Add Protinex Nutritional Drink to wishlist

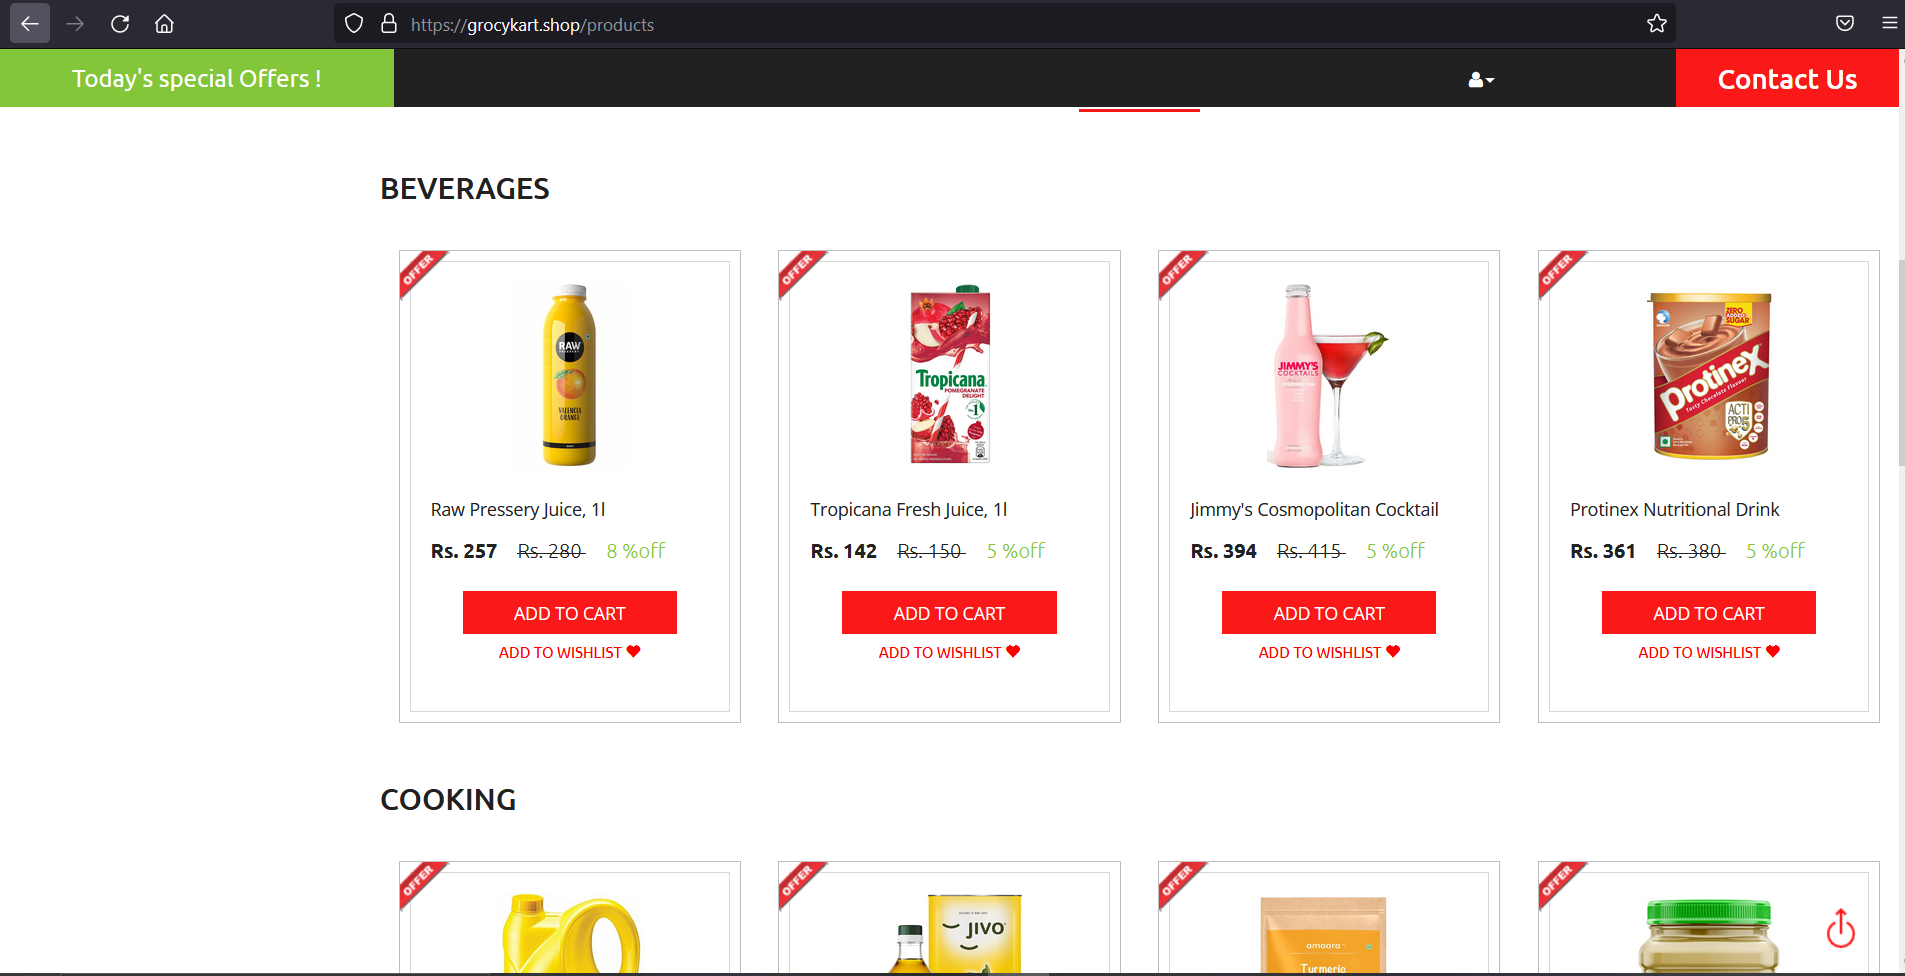(1707, 652)
